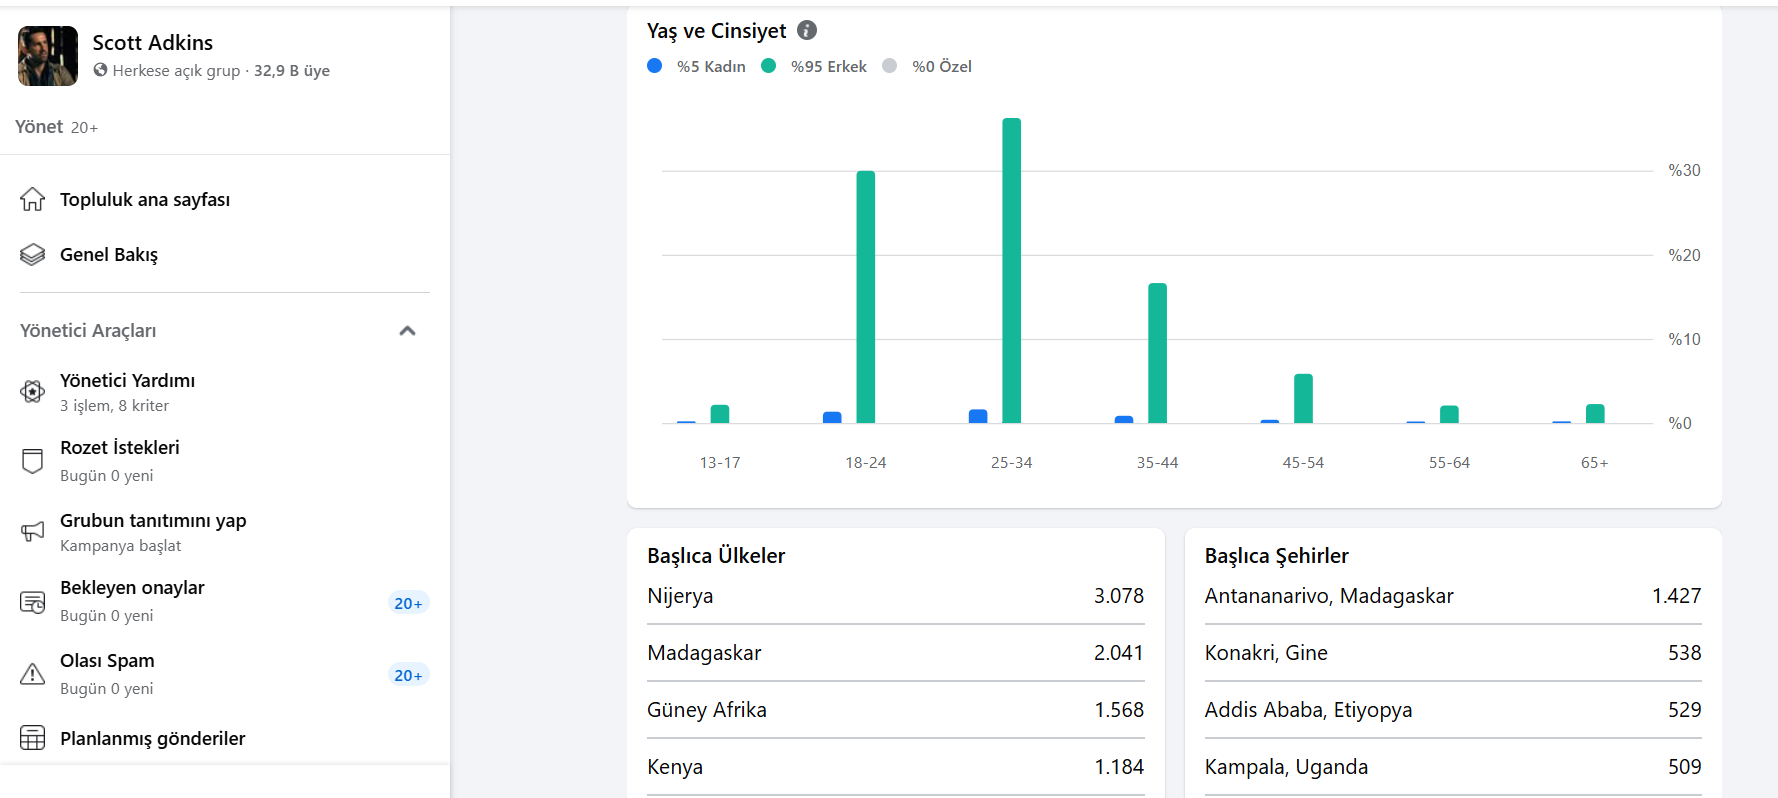The width and height of the screenshot is (1778, 798).
Task: Click the Başlıca Şehirler heading
Action: pyautogui.click(x=1276, y=556)
